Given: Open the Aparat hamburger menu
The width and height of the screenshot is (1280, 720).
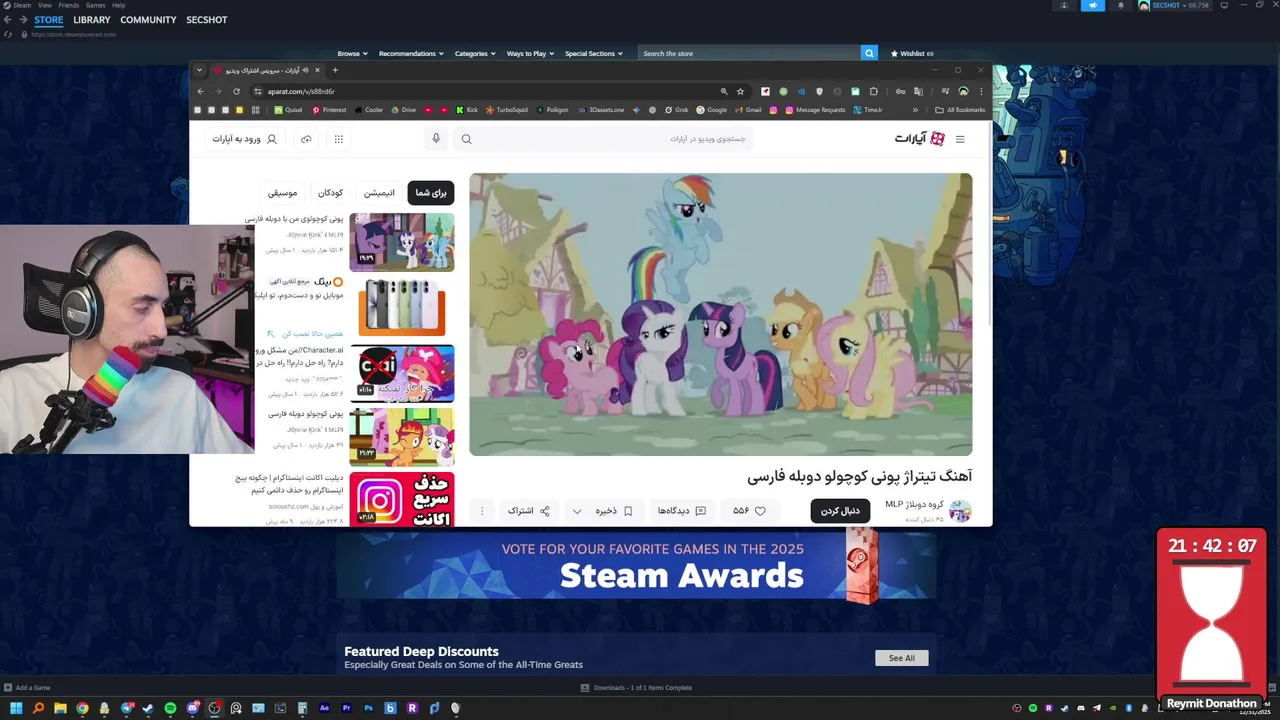Looking at the screenshot, I should (960, 139).
